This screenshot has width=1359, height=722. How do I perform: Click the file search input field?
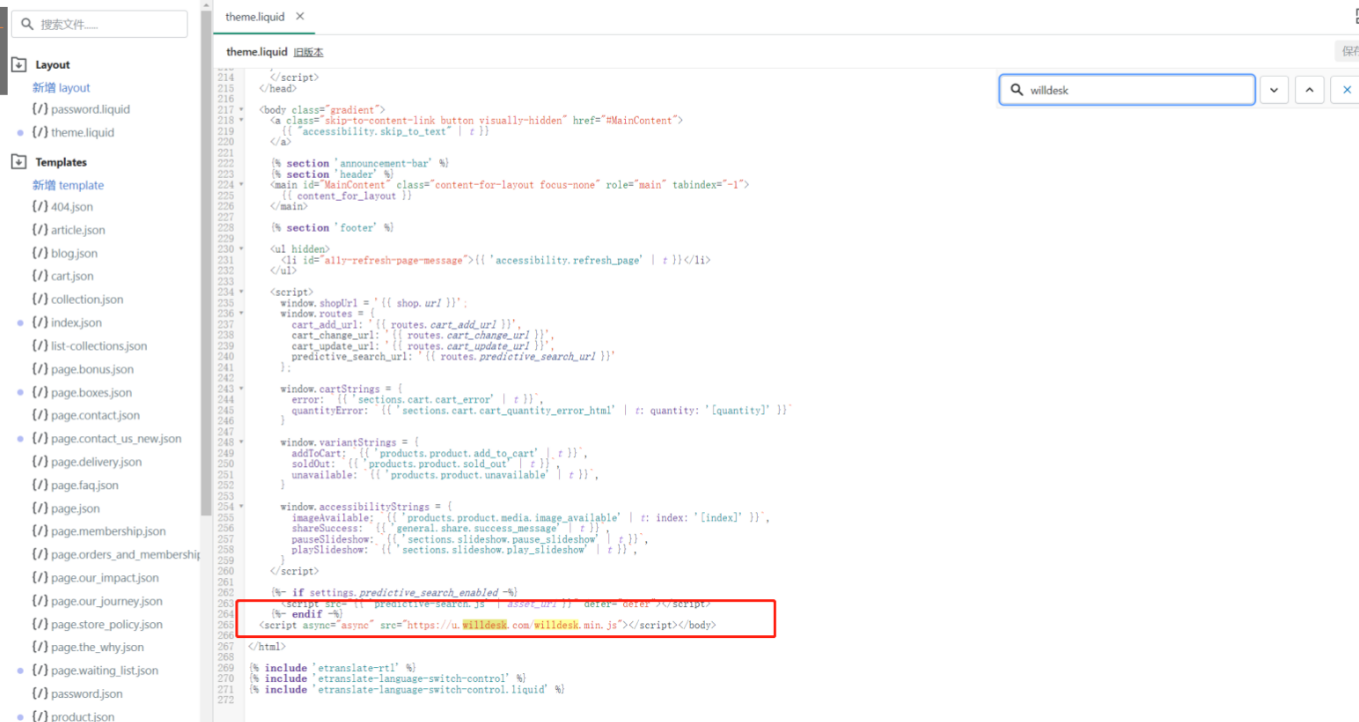tap(99, 24)
